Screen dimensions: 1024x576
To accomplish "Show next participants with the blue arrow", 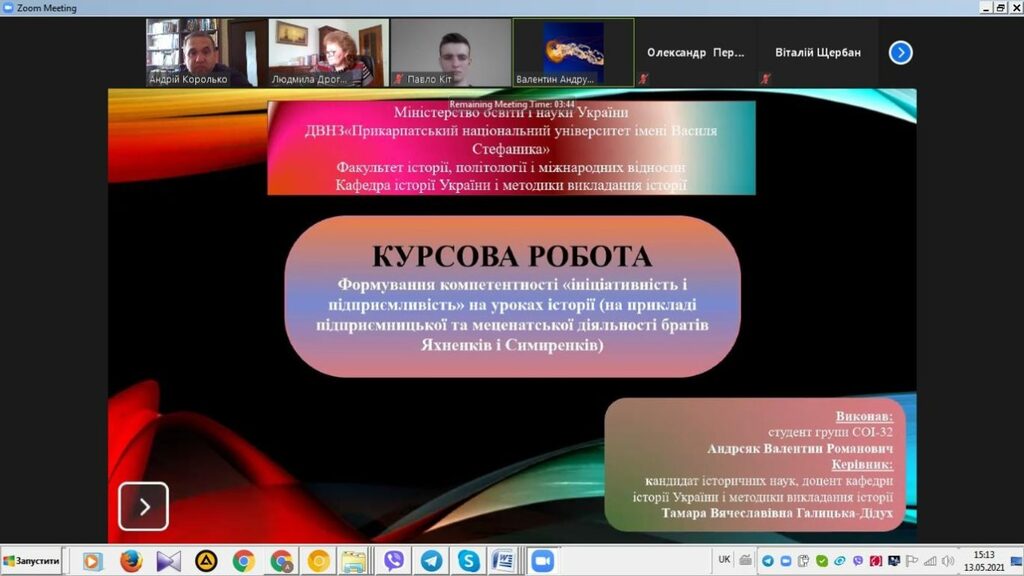I will (900, 53).
